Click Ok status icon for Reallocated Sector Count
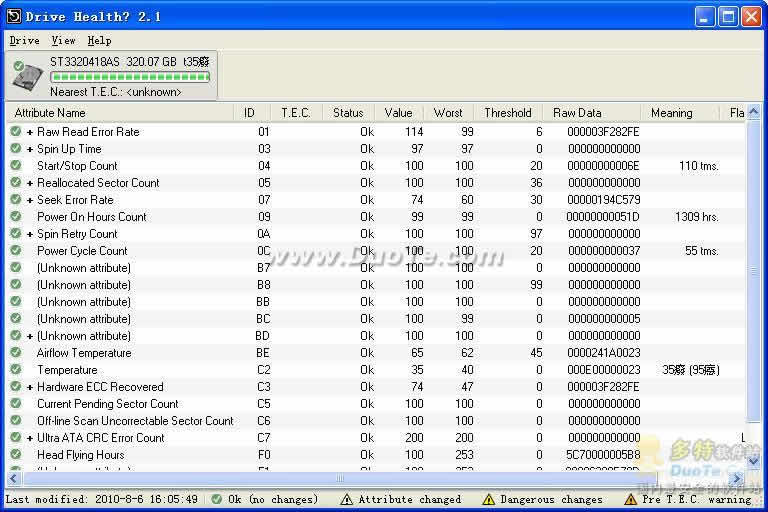Viewport: 768px width, 512px height. [x=16, y=182]
